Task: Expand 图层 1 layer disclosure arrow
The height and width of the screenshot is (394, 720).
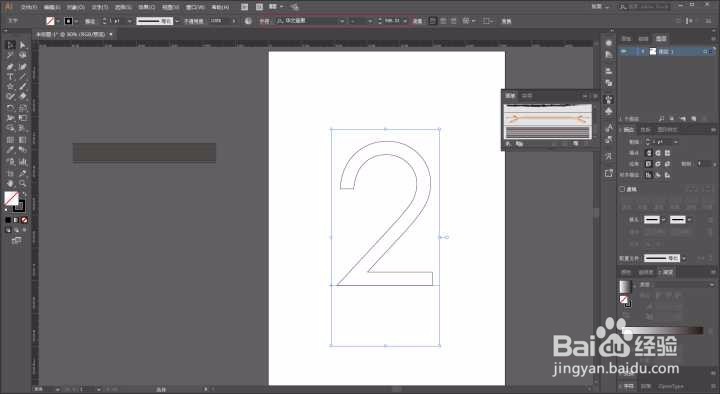Action: point(643,51)
